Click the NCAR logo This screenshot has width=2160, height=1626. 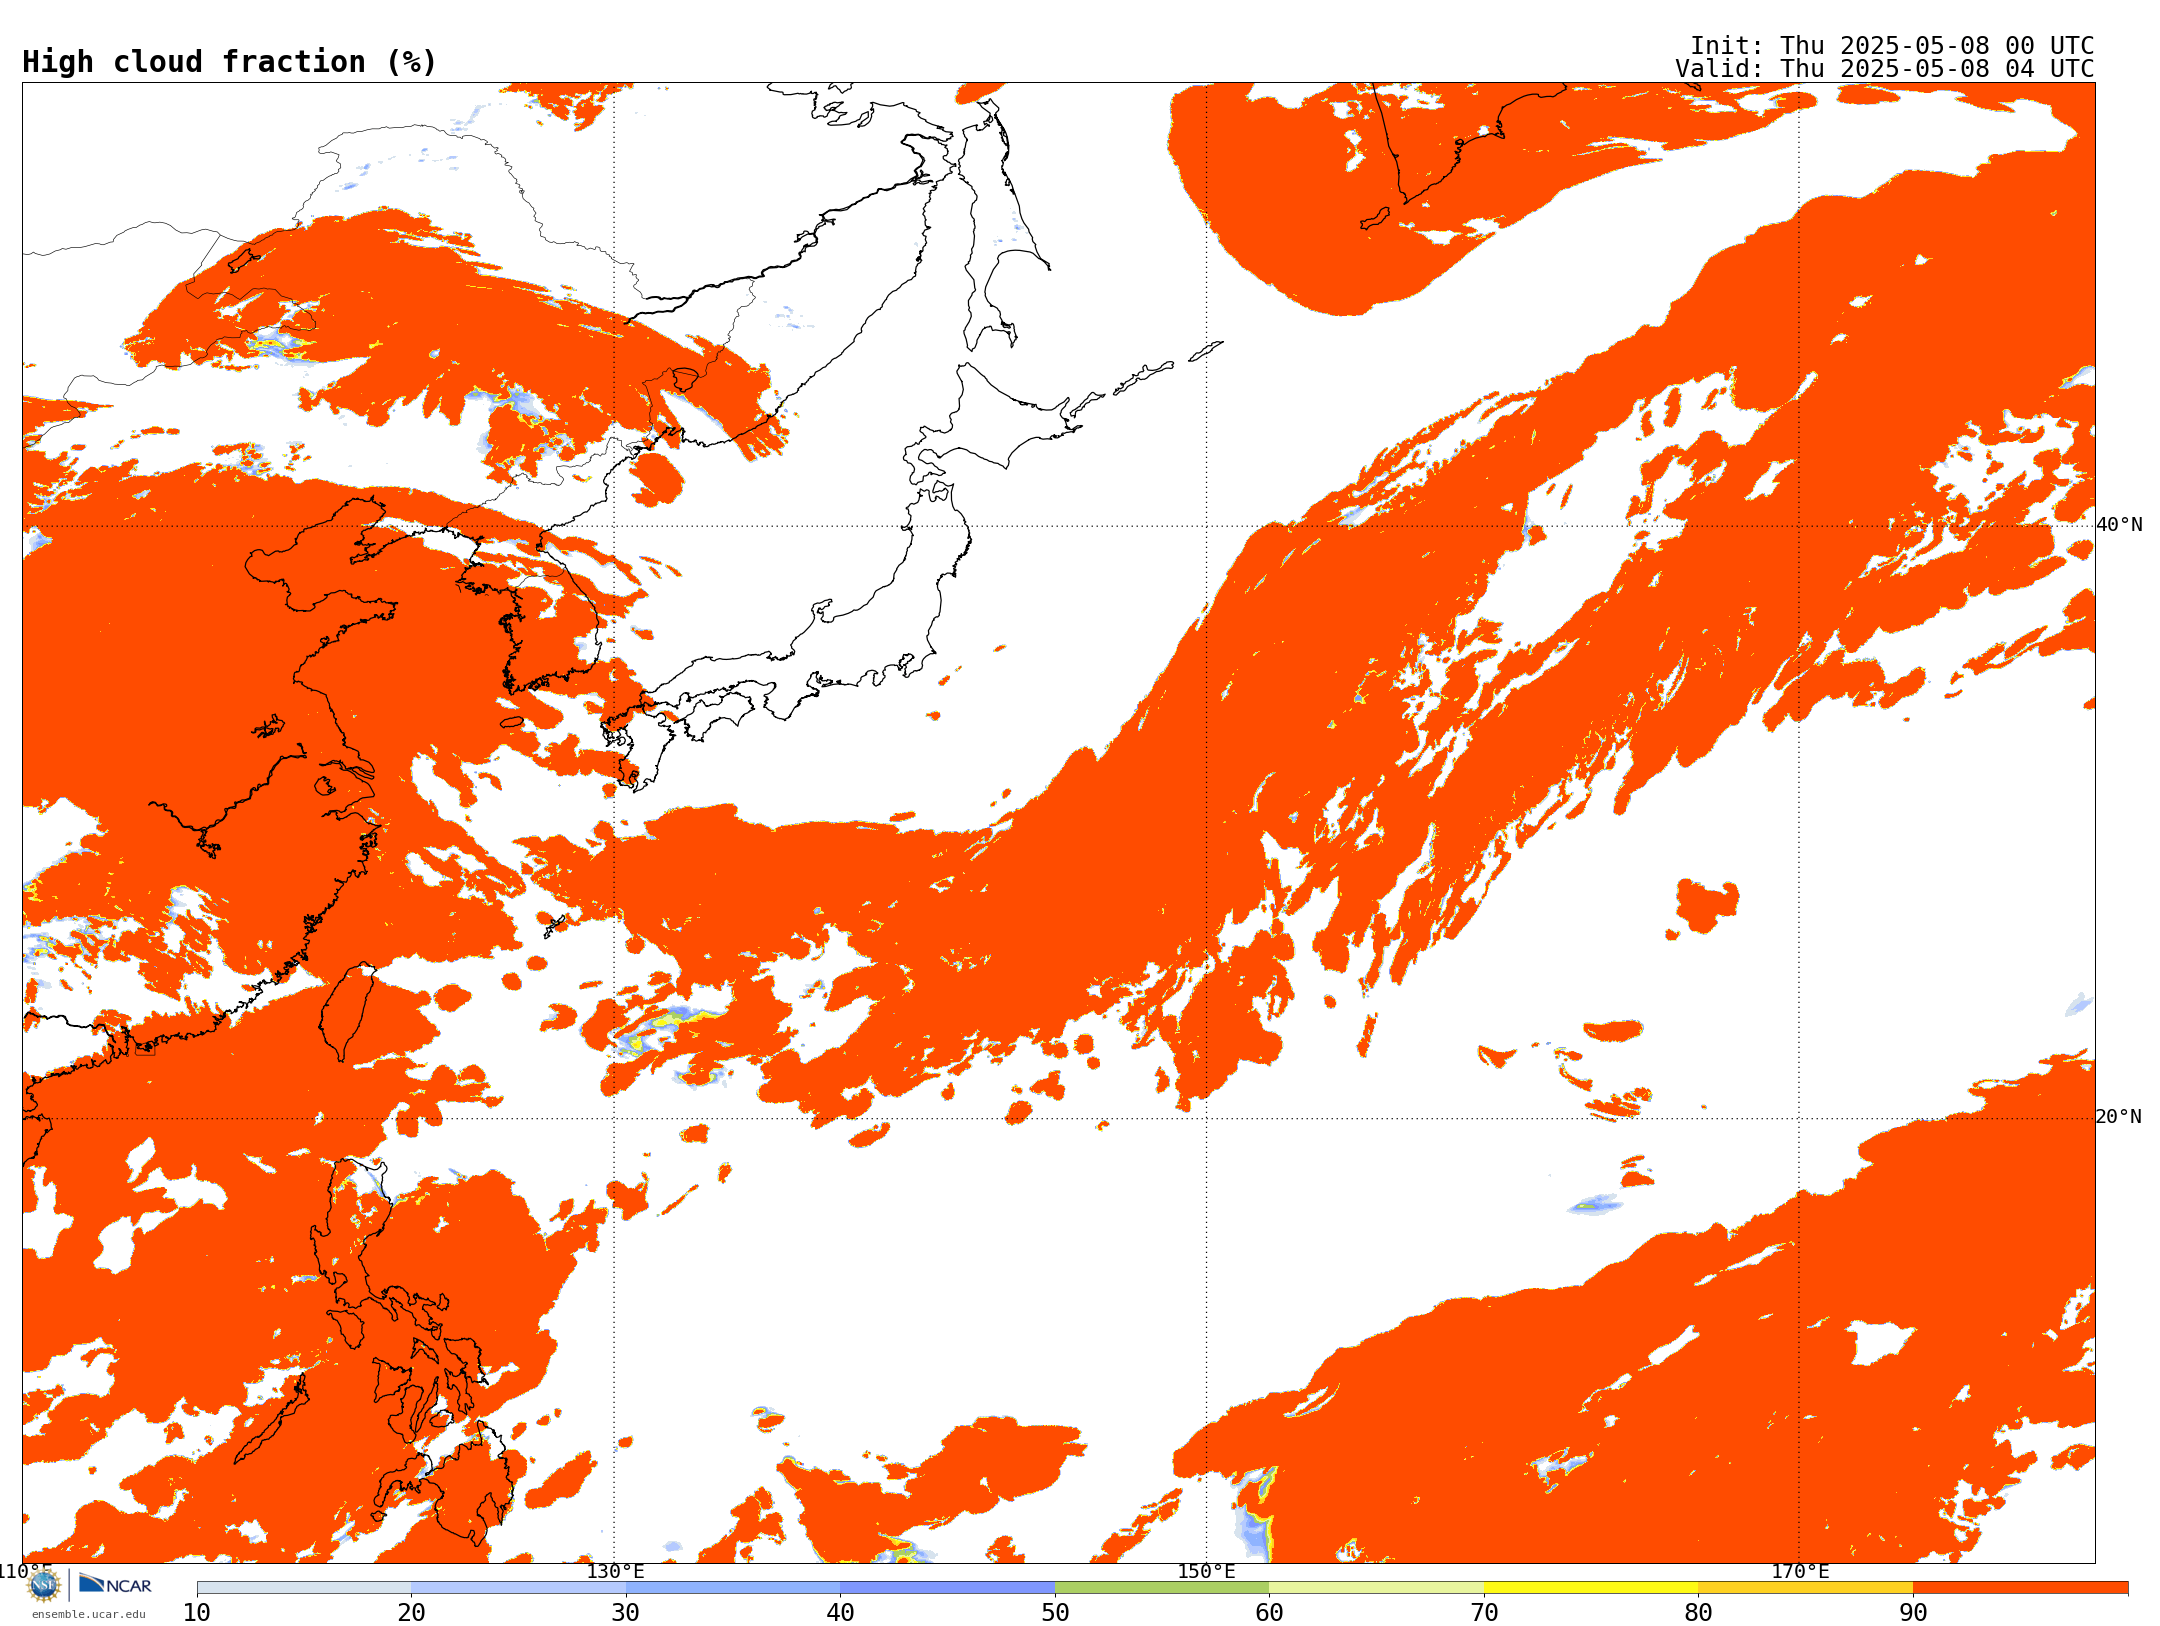click(x=115, y=1585)
